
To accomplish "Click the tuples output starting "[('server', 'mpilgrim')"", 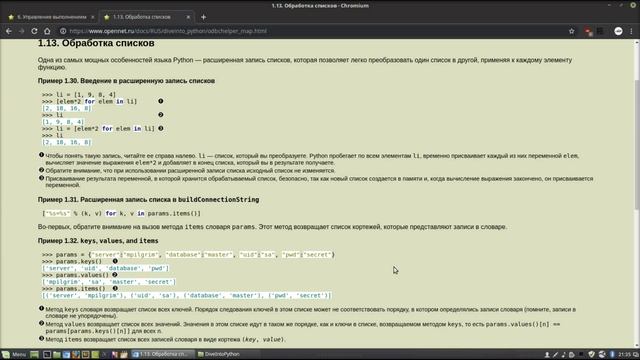I will point(187,295).
